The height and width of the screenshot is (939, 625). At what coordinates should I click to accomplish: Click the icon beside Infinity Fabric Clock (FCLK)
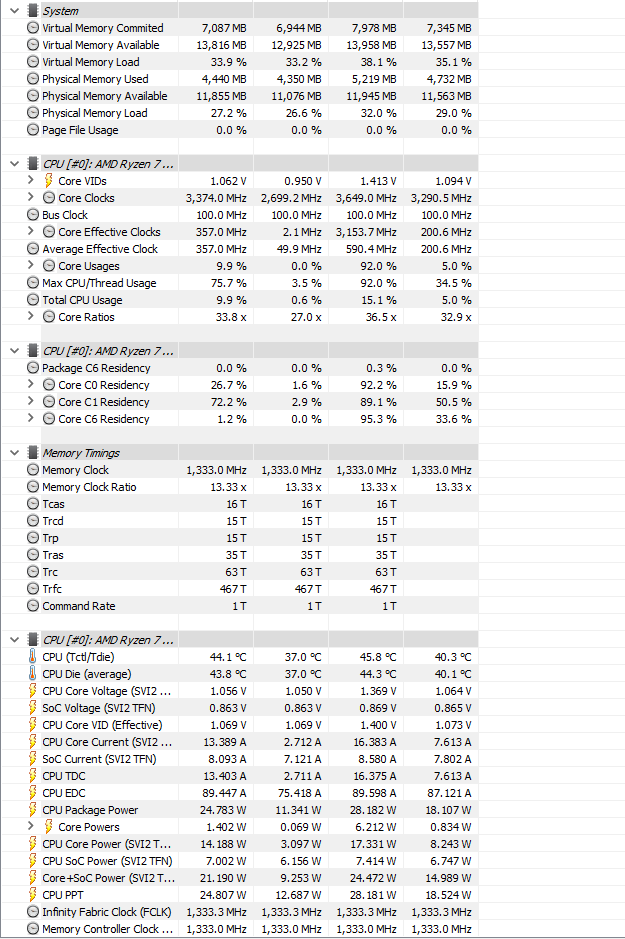tap(33, 912)
